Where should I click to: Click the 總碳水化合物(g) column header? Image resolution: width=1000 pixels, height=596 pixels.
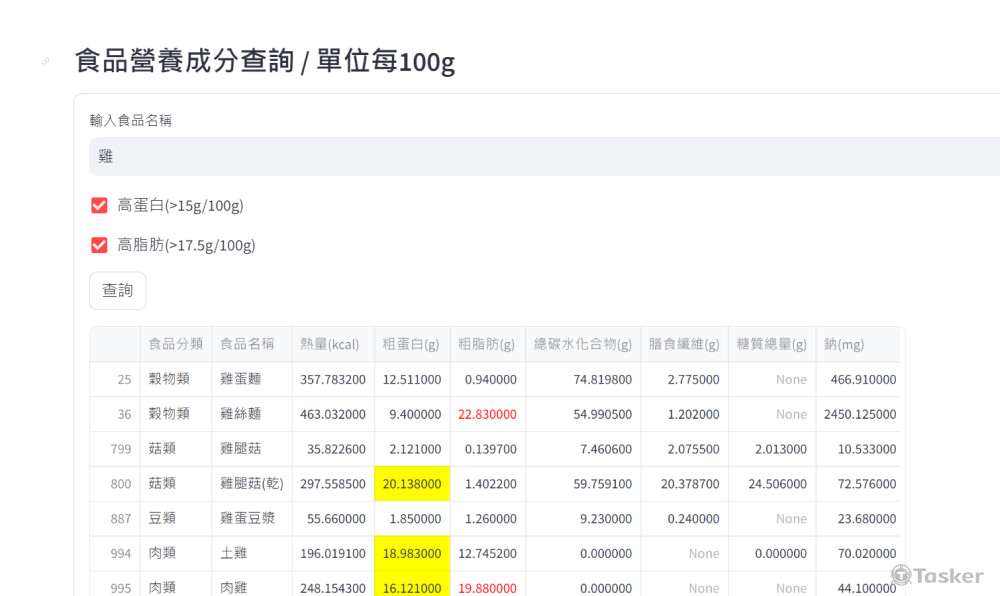pyautogui.click(x=583, y=344)
